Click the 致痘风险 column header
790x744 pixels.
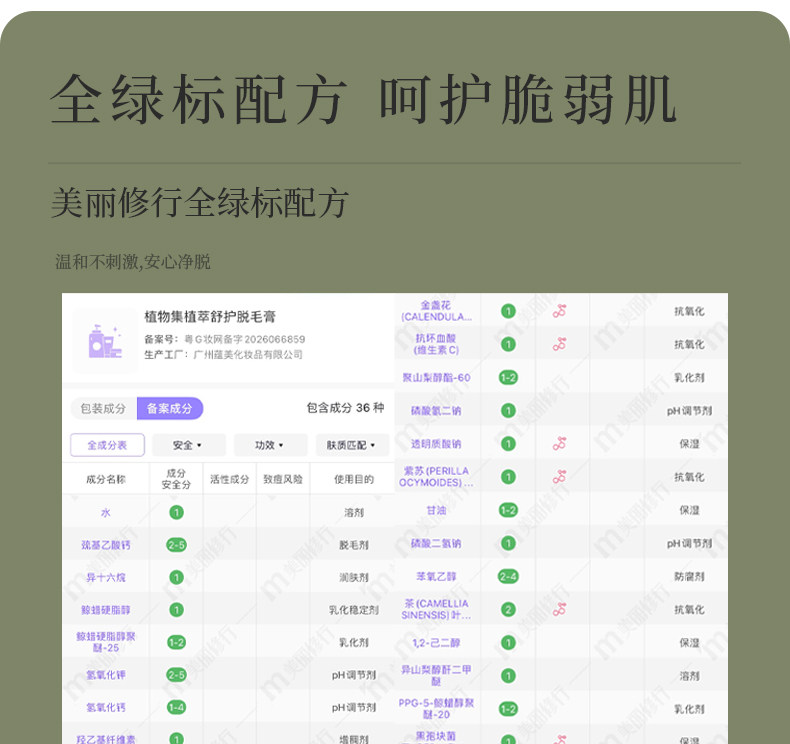coord(283,479)
